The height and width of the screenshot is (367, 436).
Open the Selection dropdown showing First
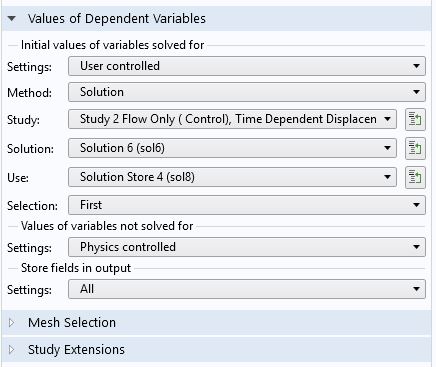point(247,205)
